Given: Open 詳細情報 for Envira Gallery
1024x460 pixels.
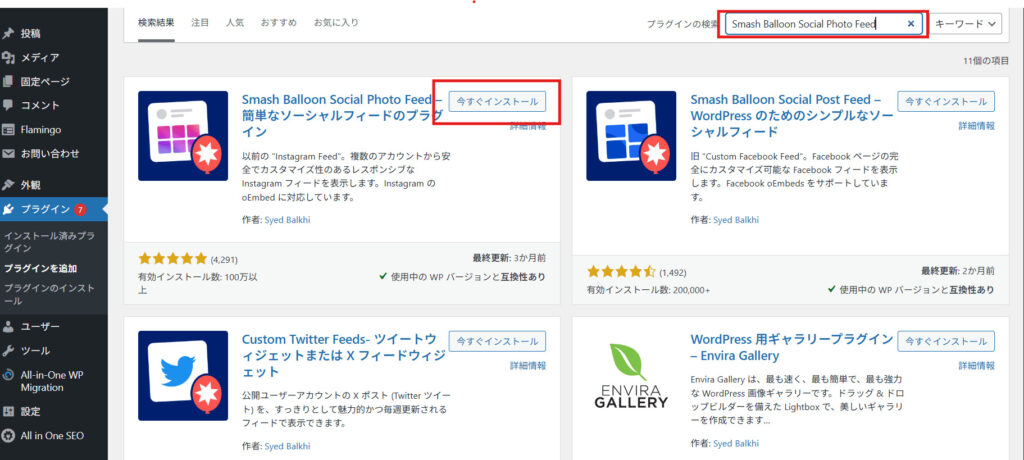Looking at the screenshot, I should [977, 366].
